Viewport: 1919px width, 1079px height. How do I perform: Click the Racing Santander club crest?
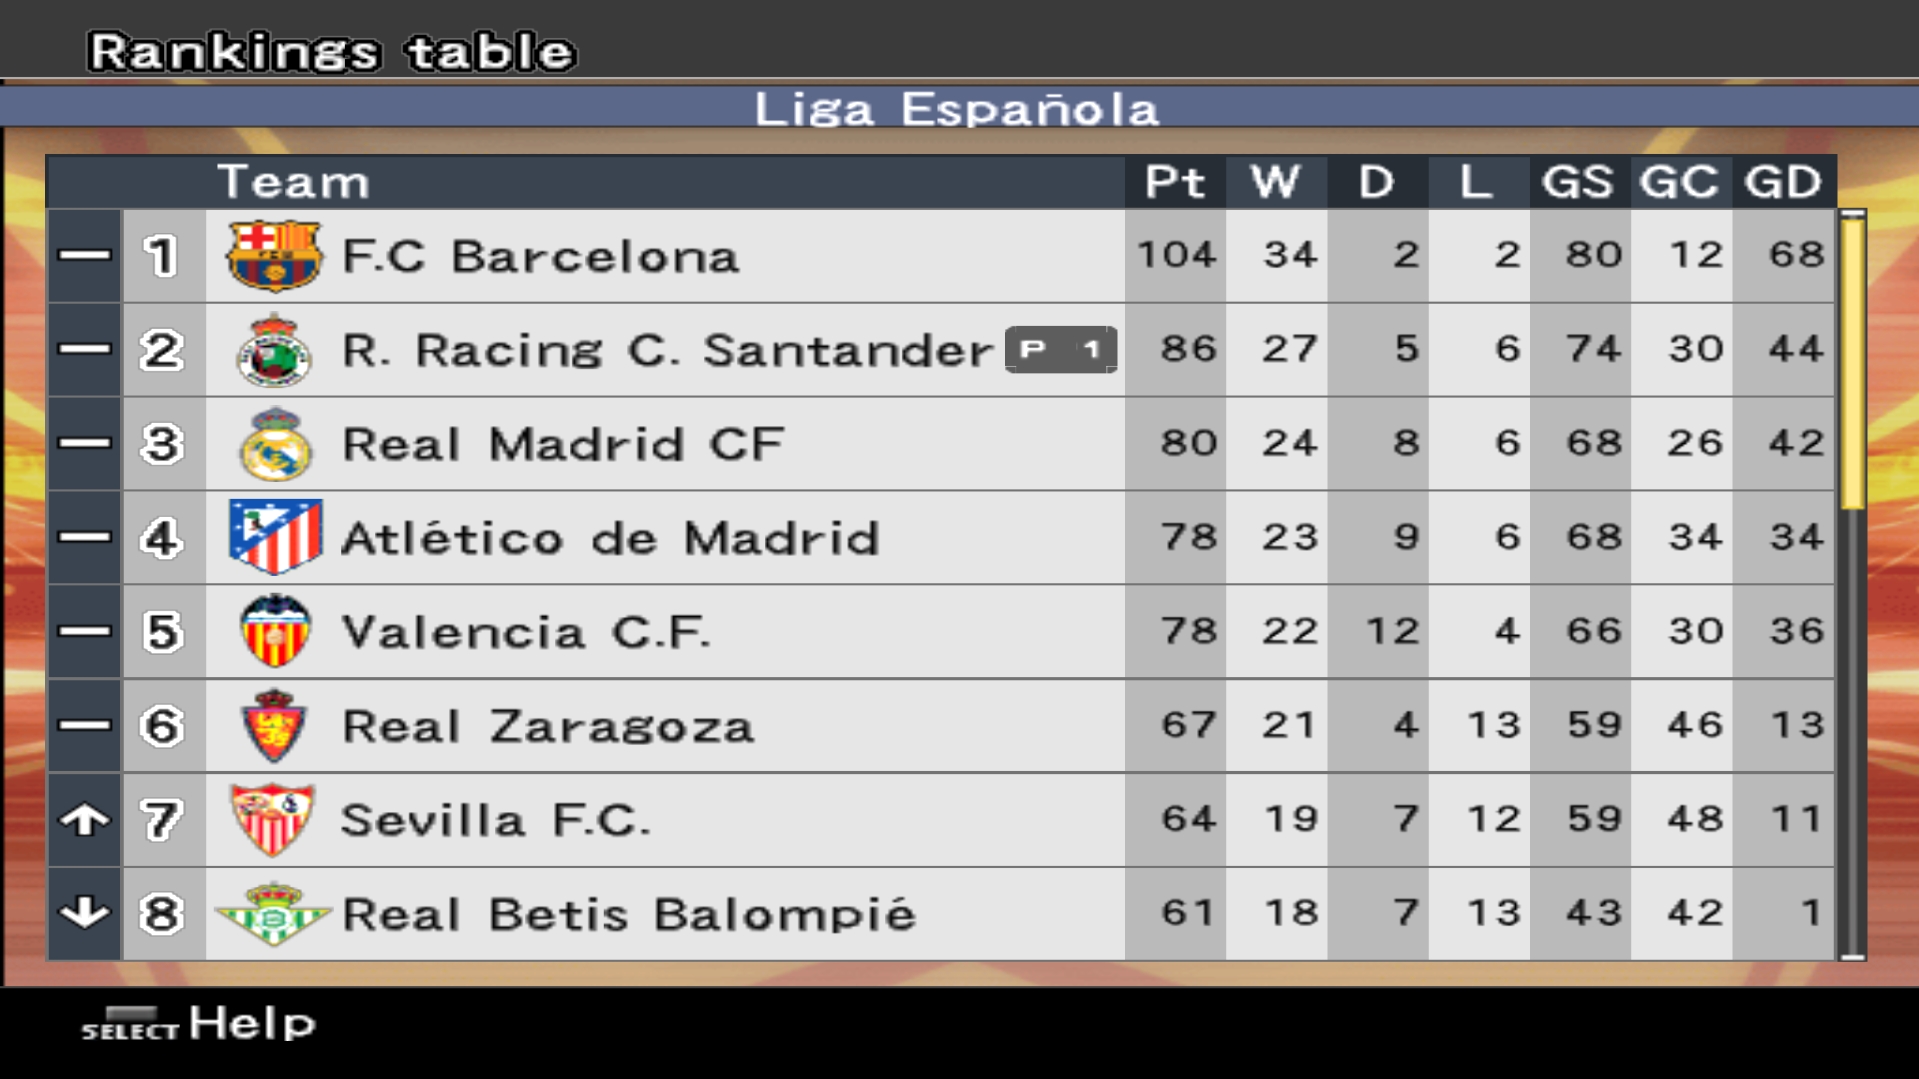pyautogui.click(x=273, y=350)
